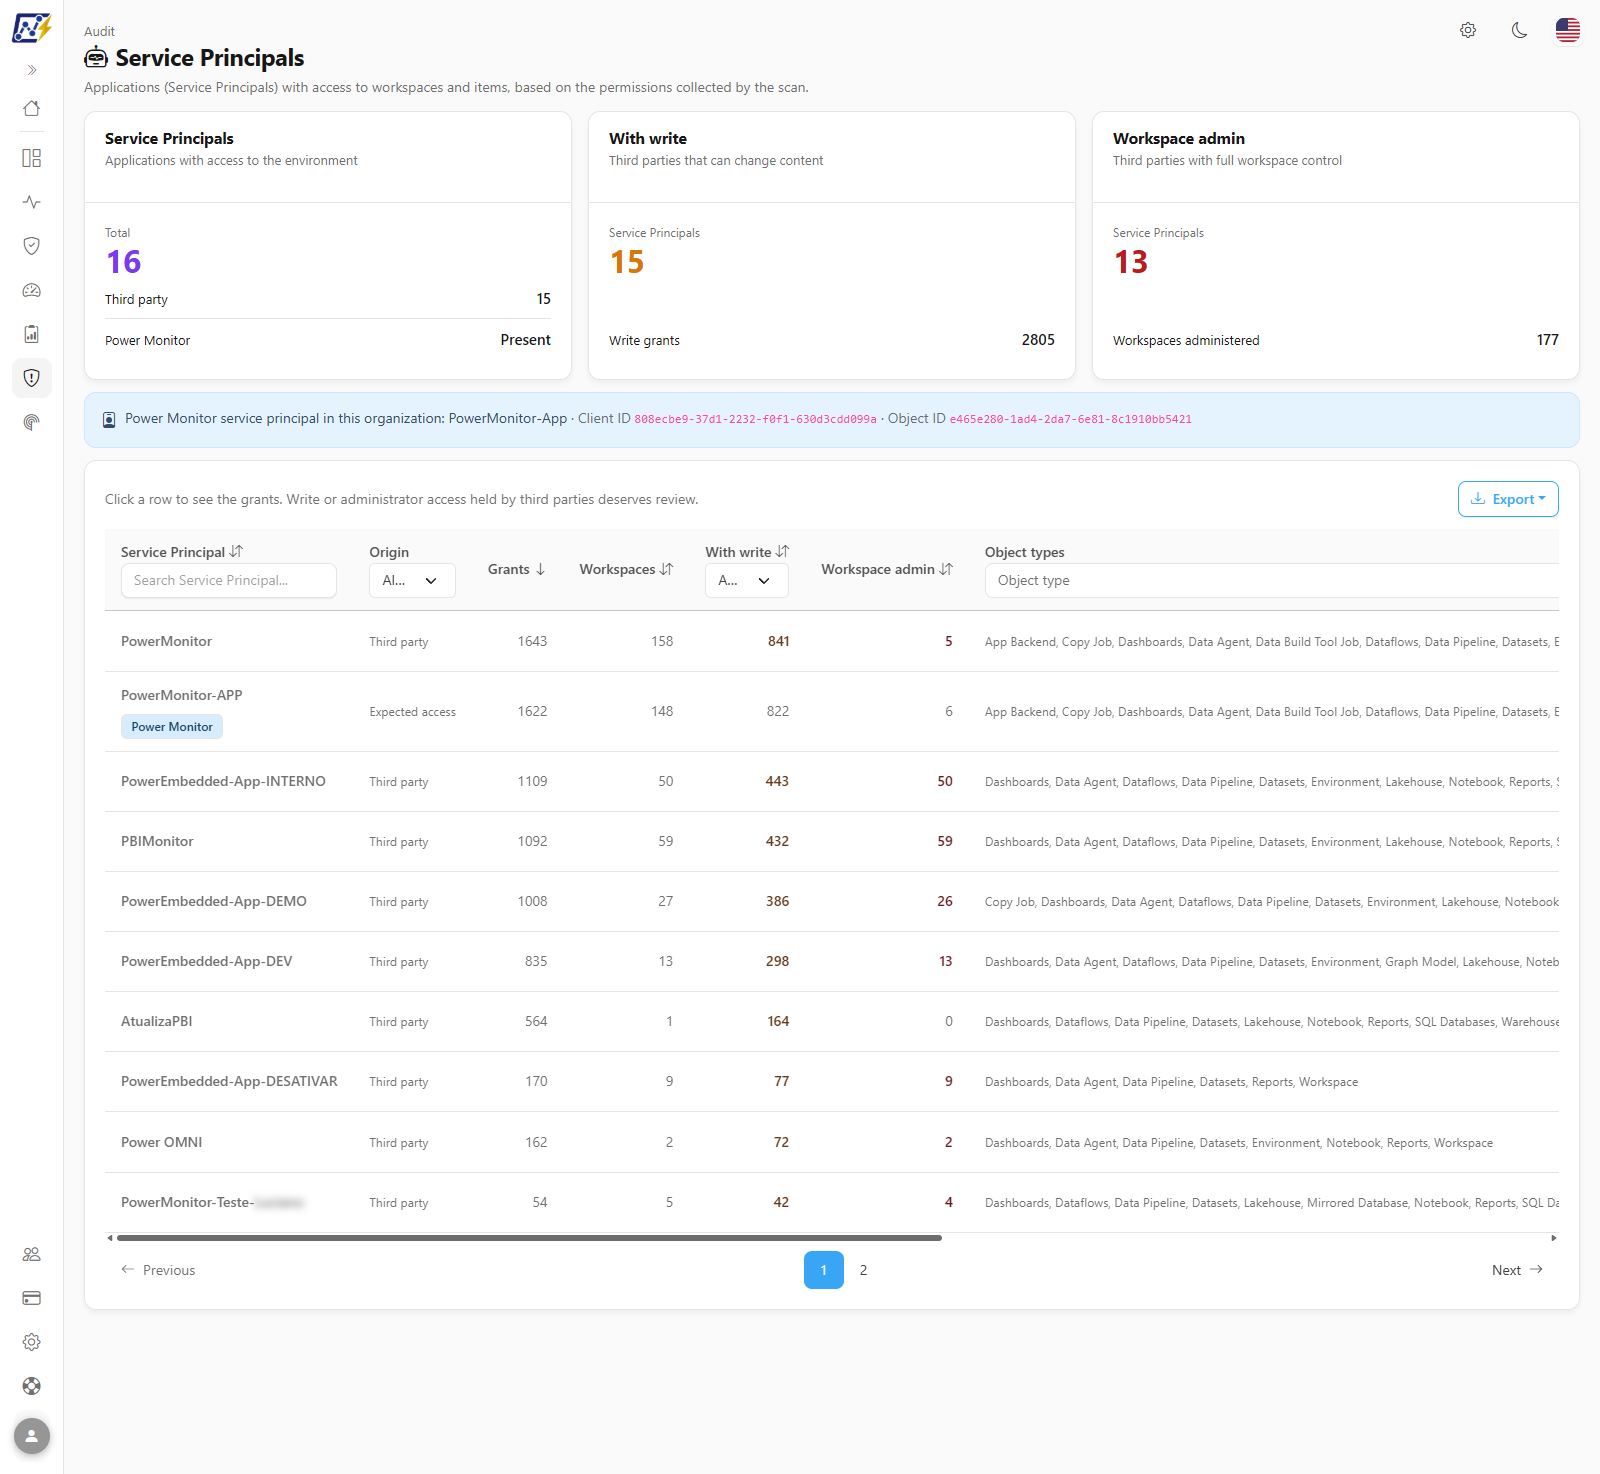1600x1474 pixels.
Task: Click the Next page link
Action: pos(1517,1270)
